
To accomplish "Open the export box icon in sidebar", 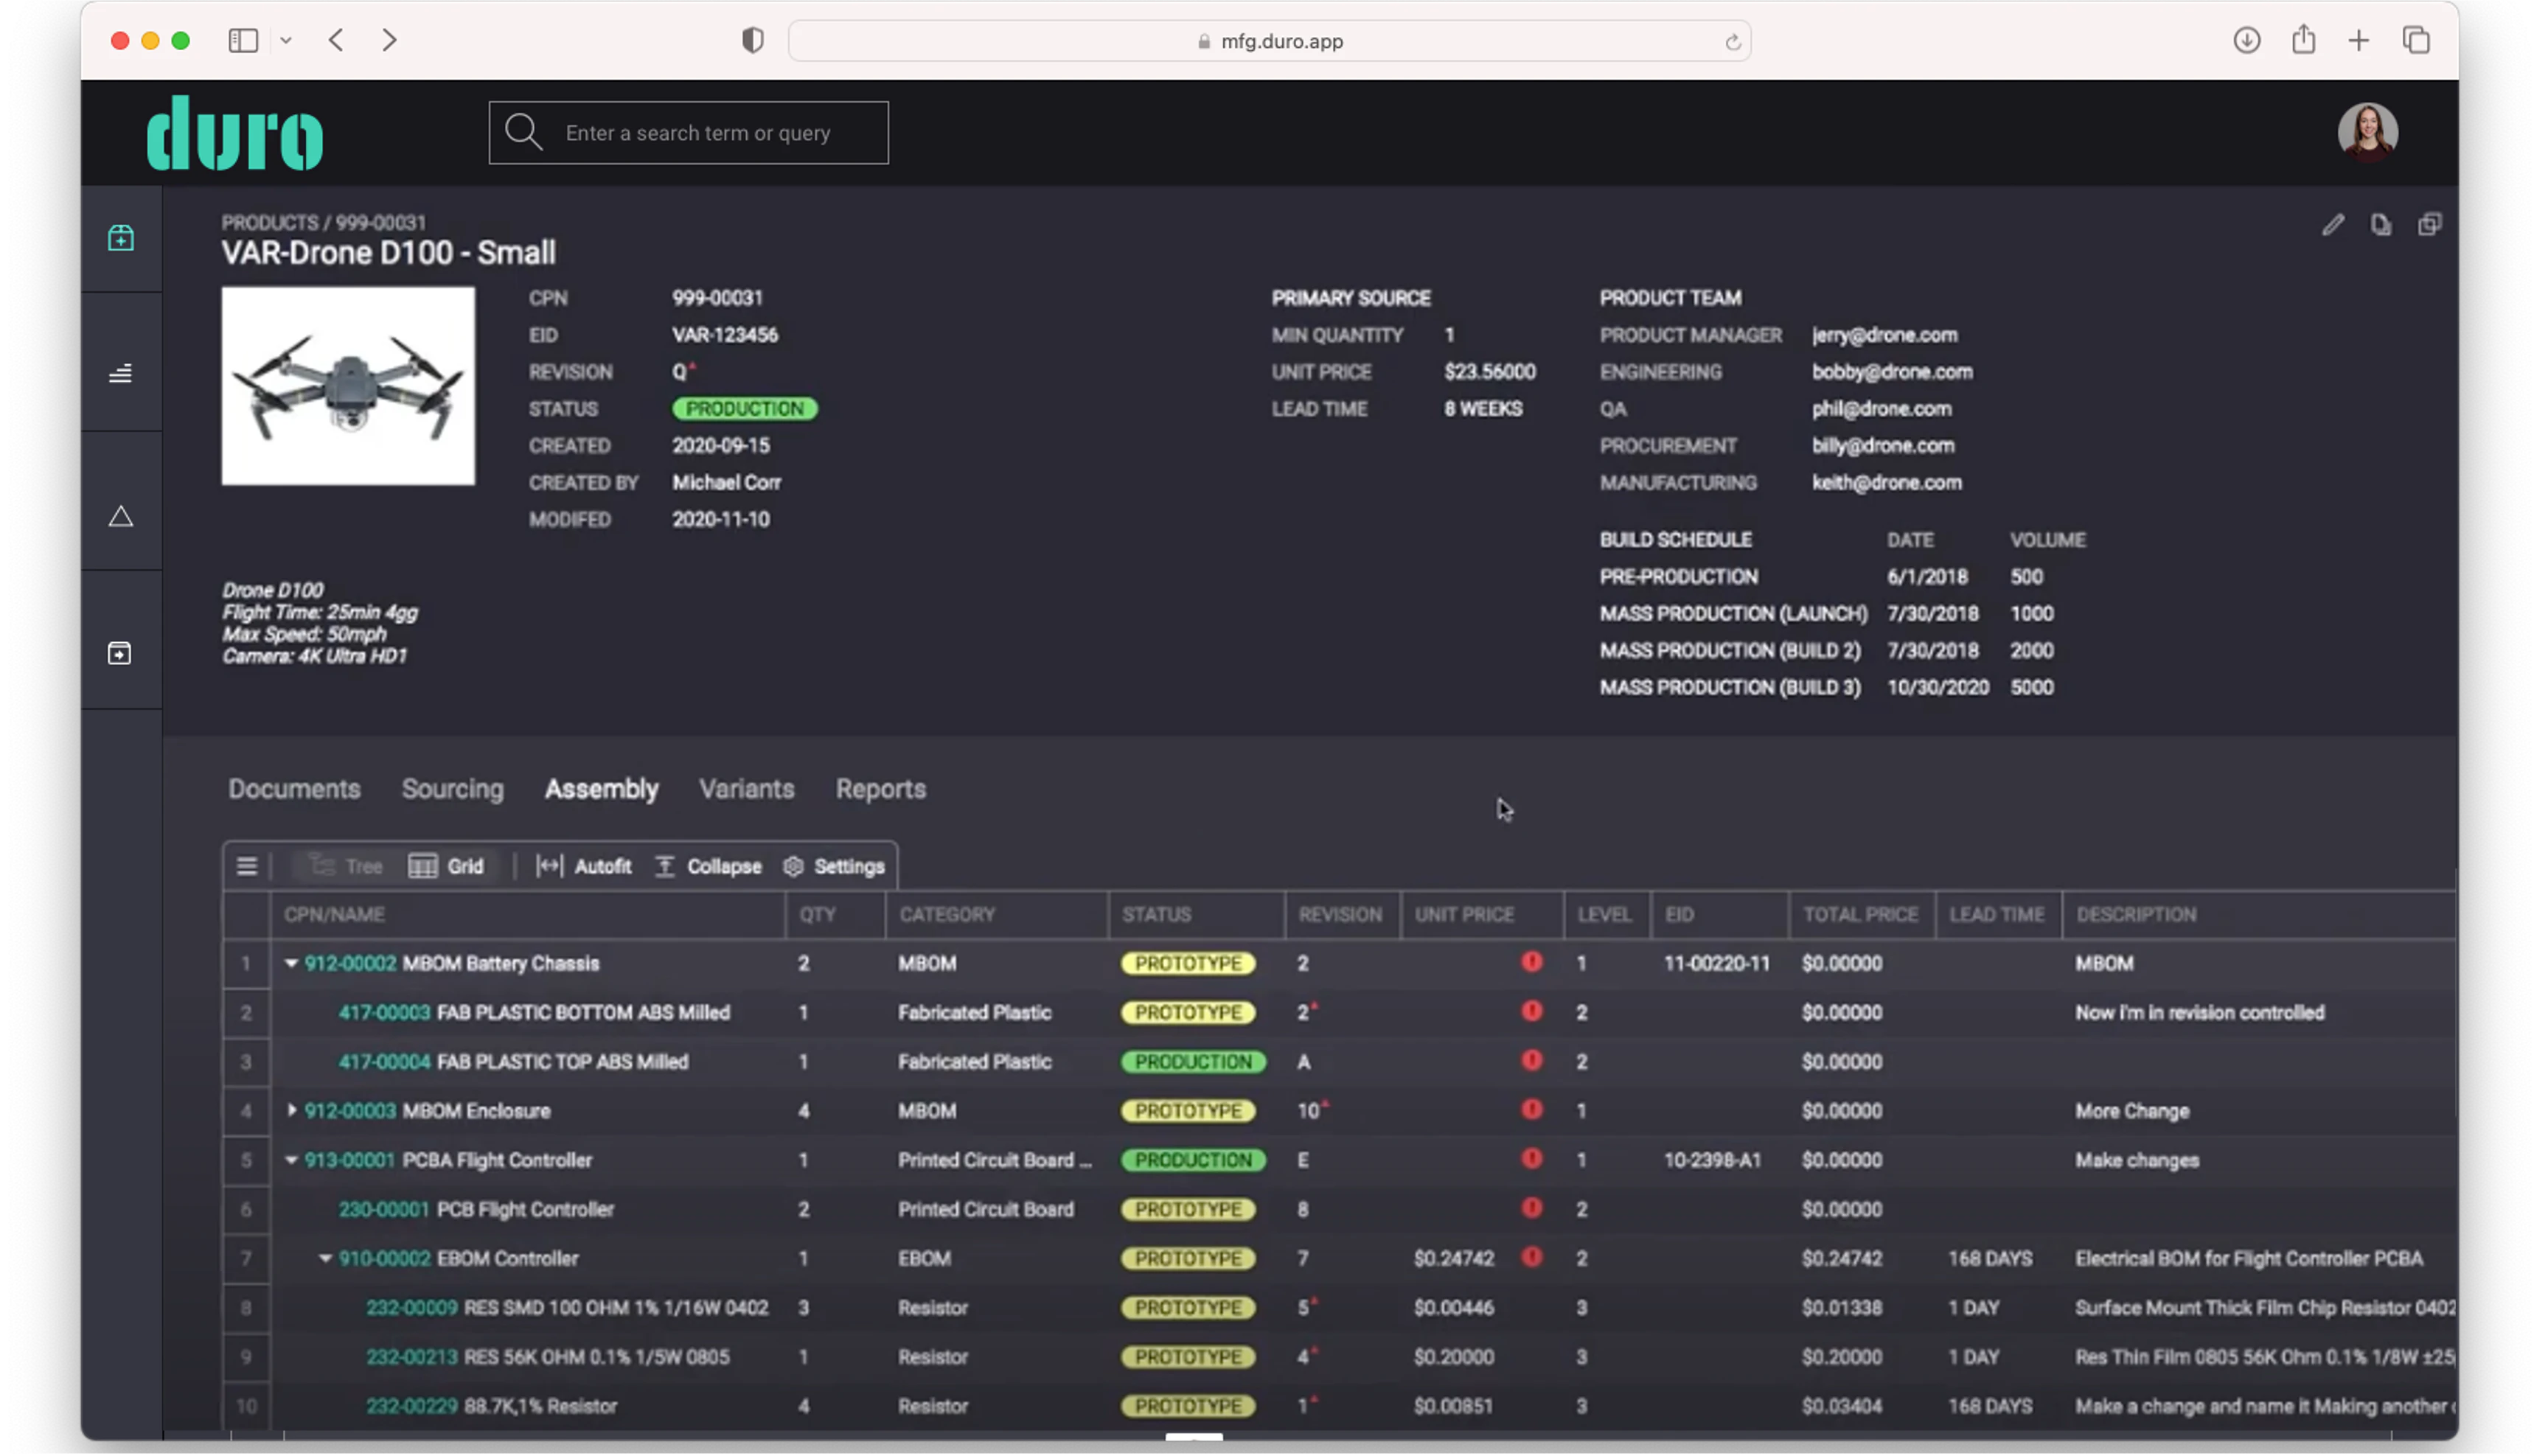I will [119, 653].
